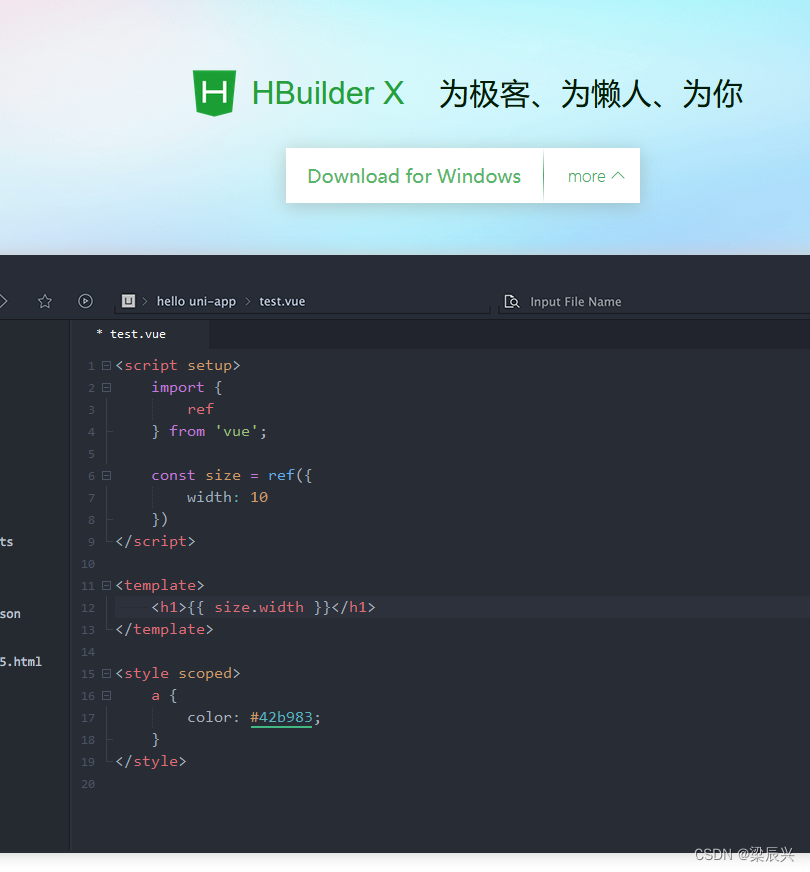
Task: Collapse the const size ref fold at line 6
Action: click(x=105, y=475)
